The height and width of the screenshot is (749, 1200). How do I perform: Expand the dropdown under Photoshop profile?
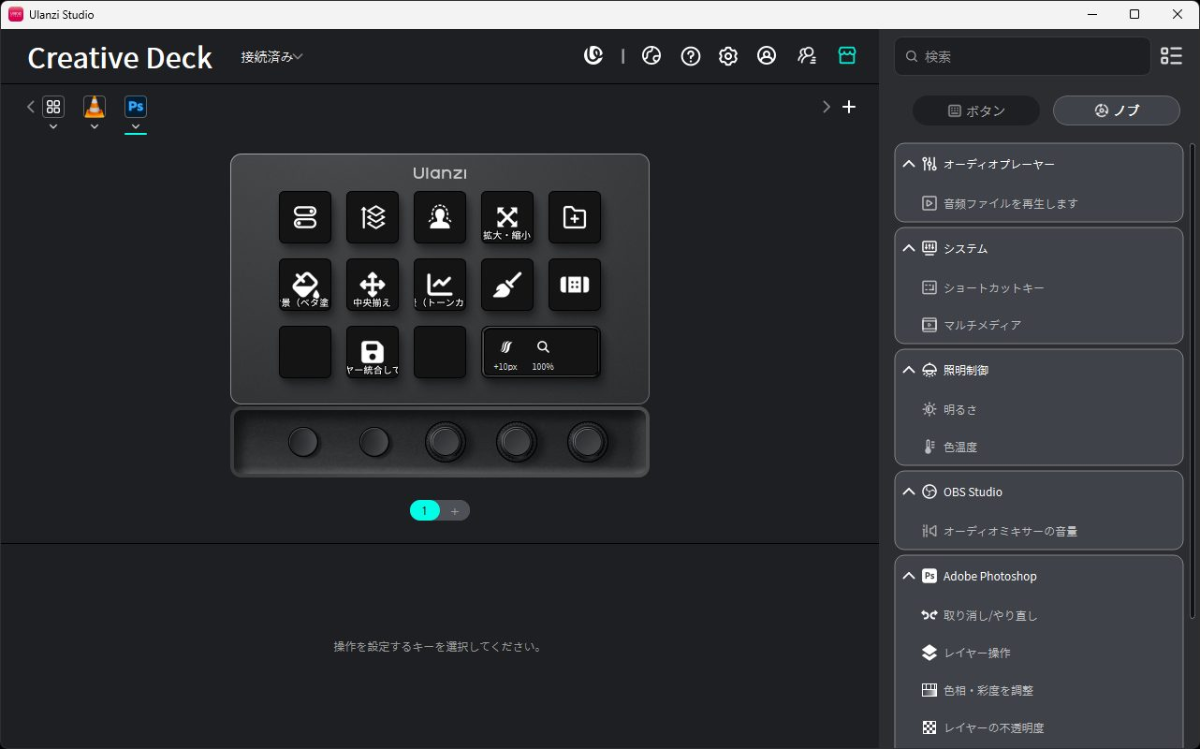(x=135, y=127)
